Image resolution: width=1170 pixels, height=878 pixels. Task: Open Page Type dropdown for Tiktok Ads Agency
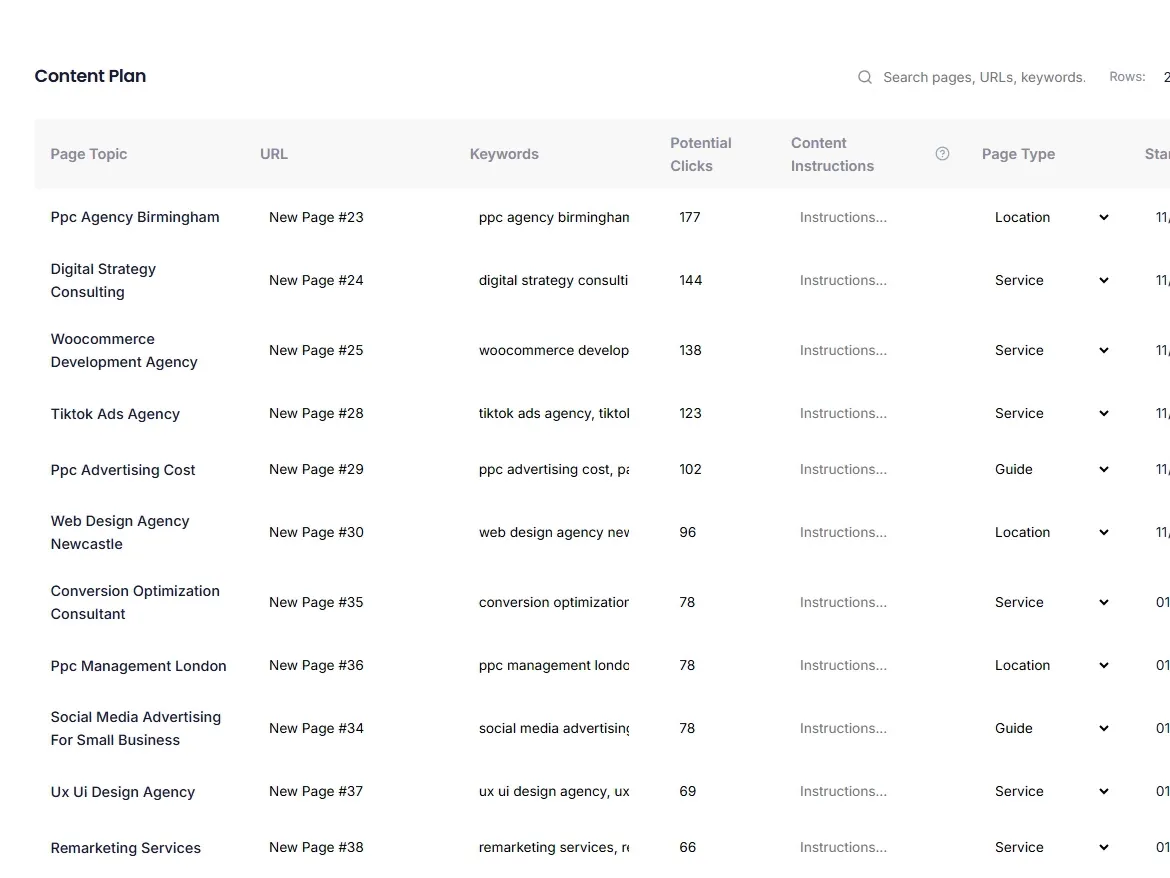[x=1102, y=413]
